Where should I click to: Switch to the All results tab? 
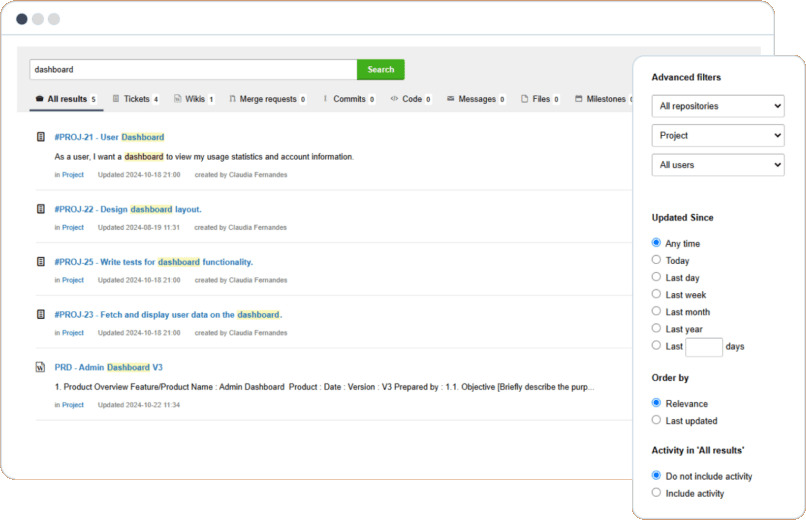[66, 99]
